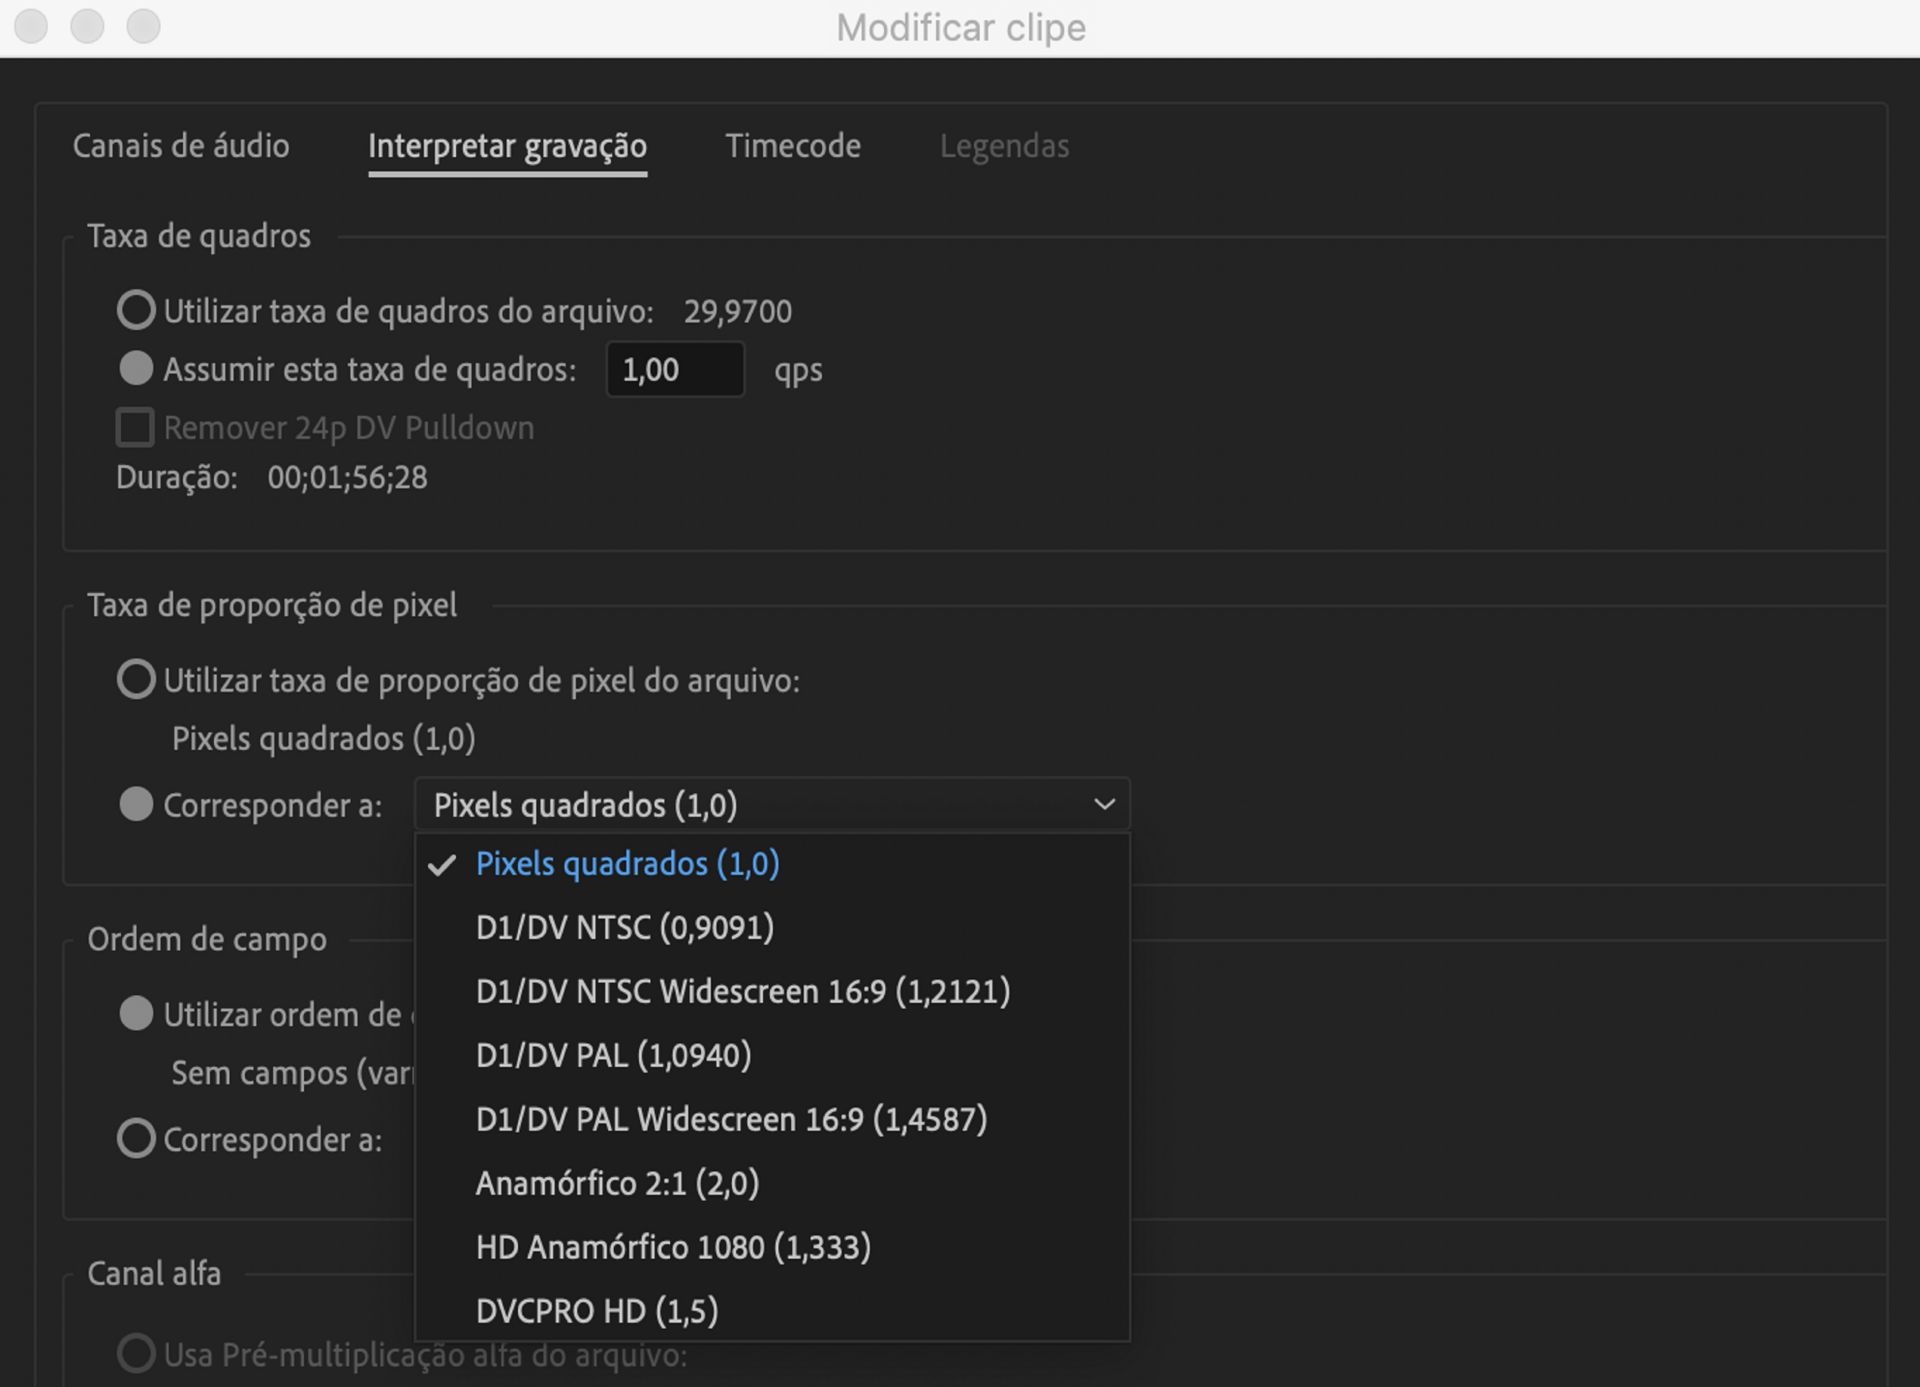This screenshot has height=1387, width=1920.
Task: Click the frame rate qps input field
Action: click(x=674, y=370)
